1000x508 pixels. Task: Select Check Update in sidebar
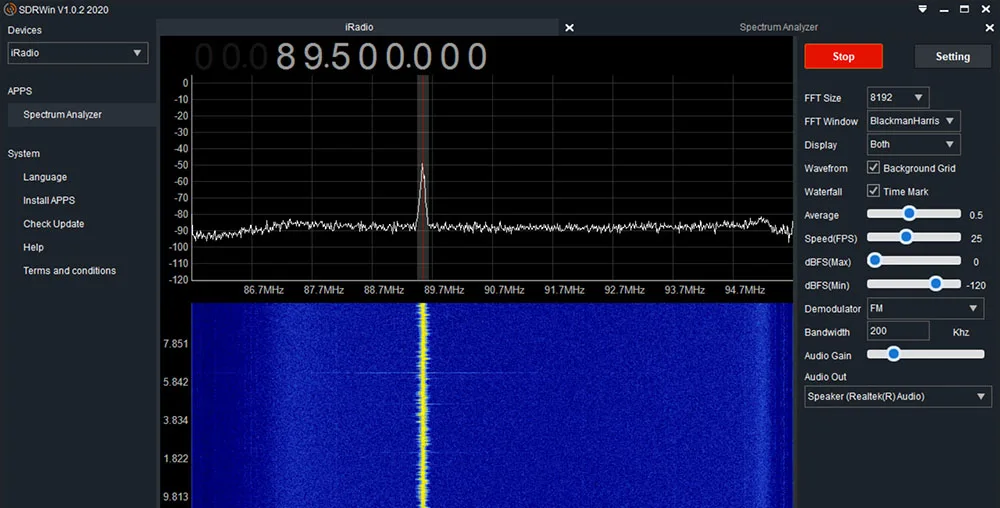pos(54,224)
